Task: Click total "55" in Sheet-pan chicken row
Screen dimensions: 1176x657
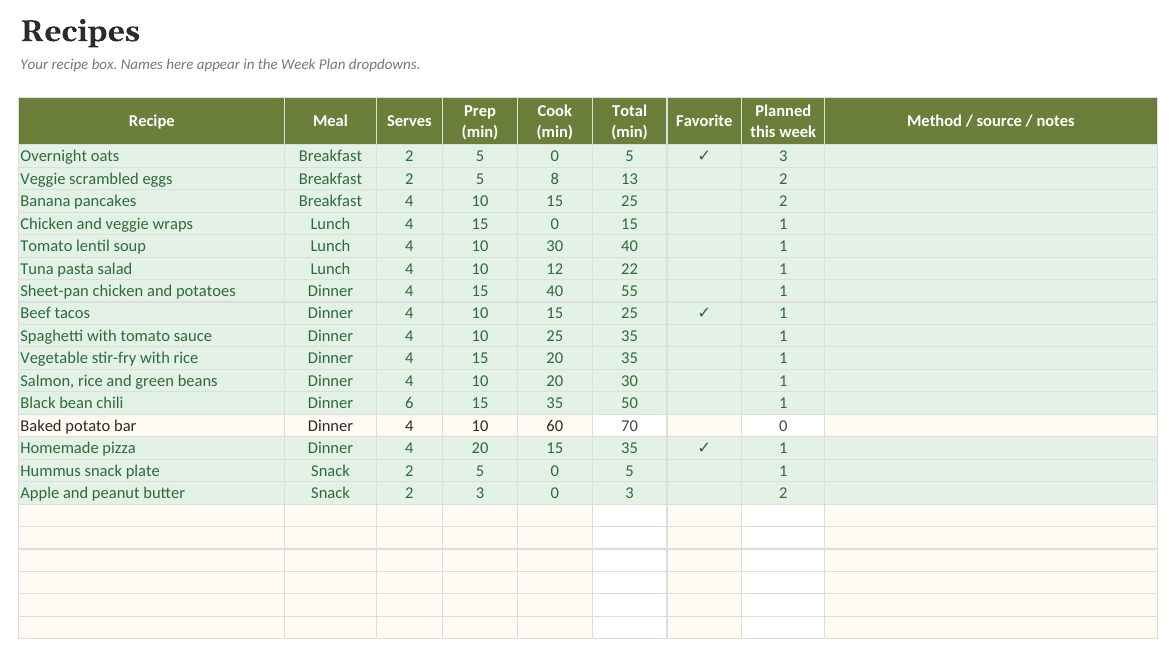Action: click(x=629, y=291)
